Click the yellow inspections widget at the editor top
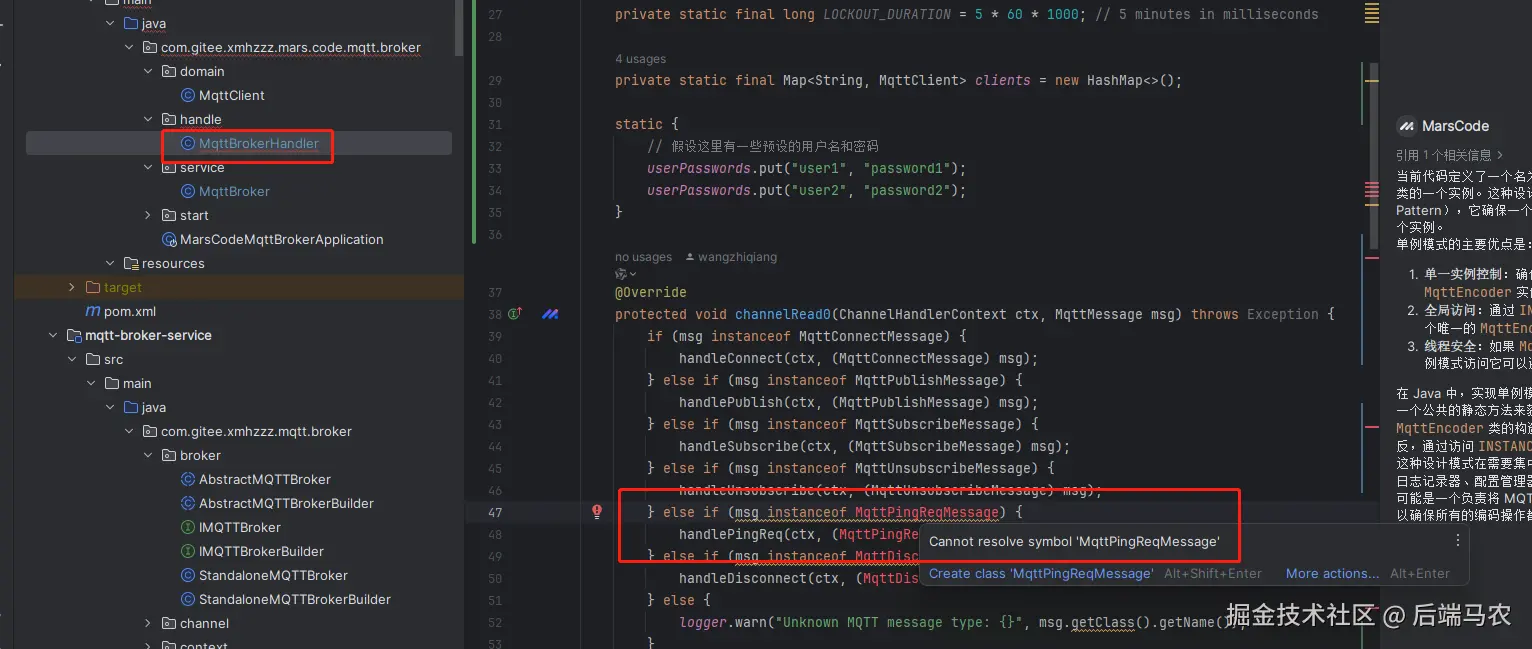 (x=1372, y=13)
